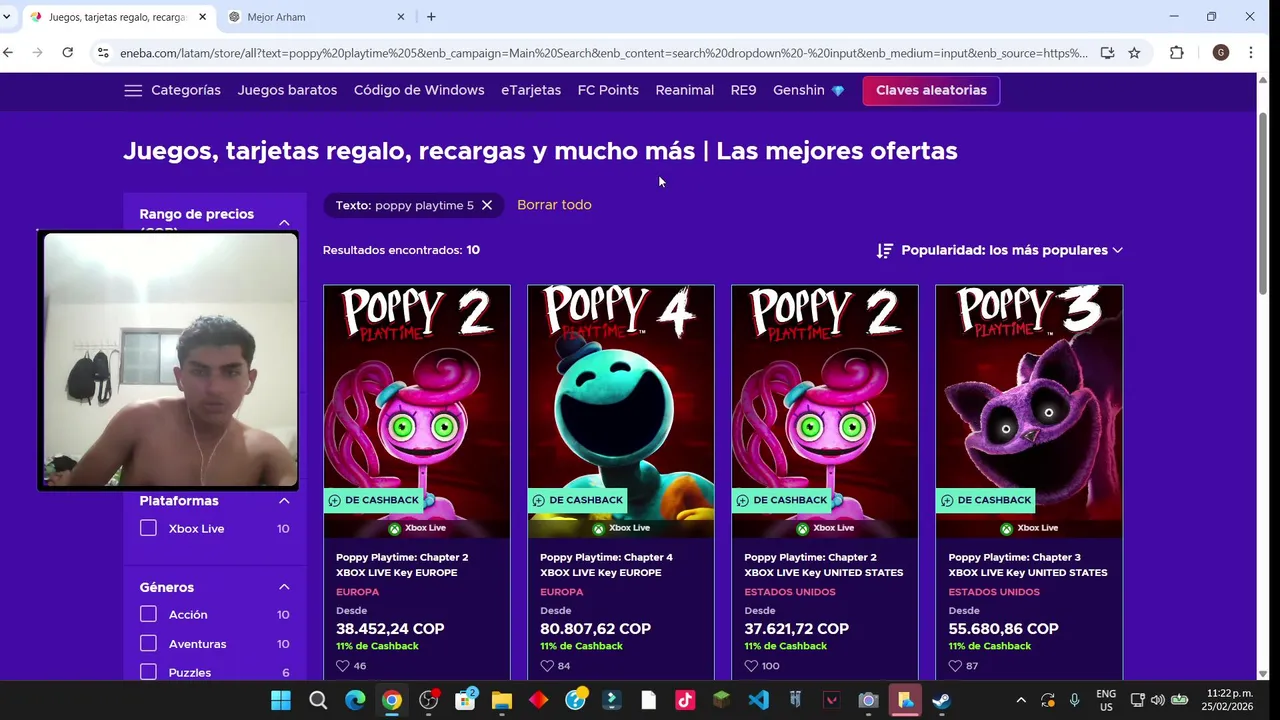Click the Claves aleatorias button
Screen dimensions: 1280x720
[x=931, y=90]
